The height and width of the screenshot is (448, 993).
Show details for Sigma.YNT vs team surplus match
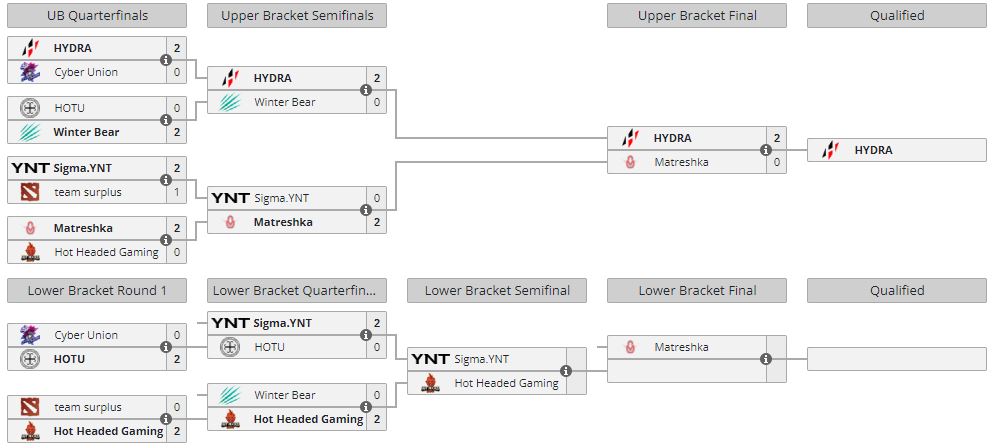point(166,180)
